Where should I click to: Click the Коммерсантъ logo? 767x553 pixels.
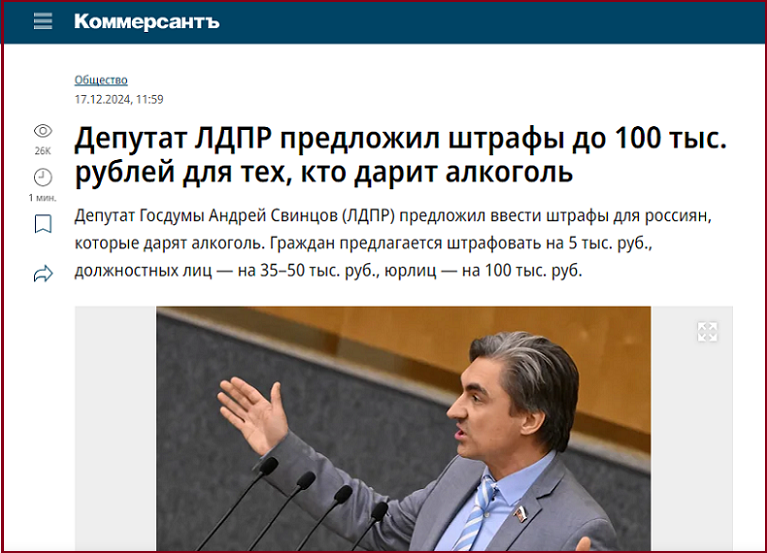(146, 22)
